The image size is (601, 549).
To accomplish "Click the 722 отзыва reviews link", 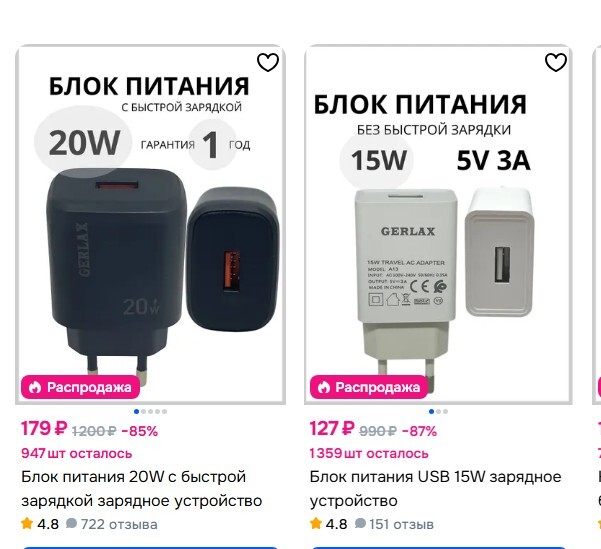I will tap(119, 524).
